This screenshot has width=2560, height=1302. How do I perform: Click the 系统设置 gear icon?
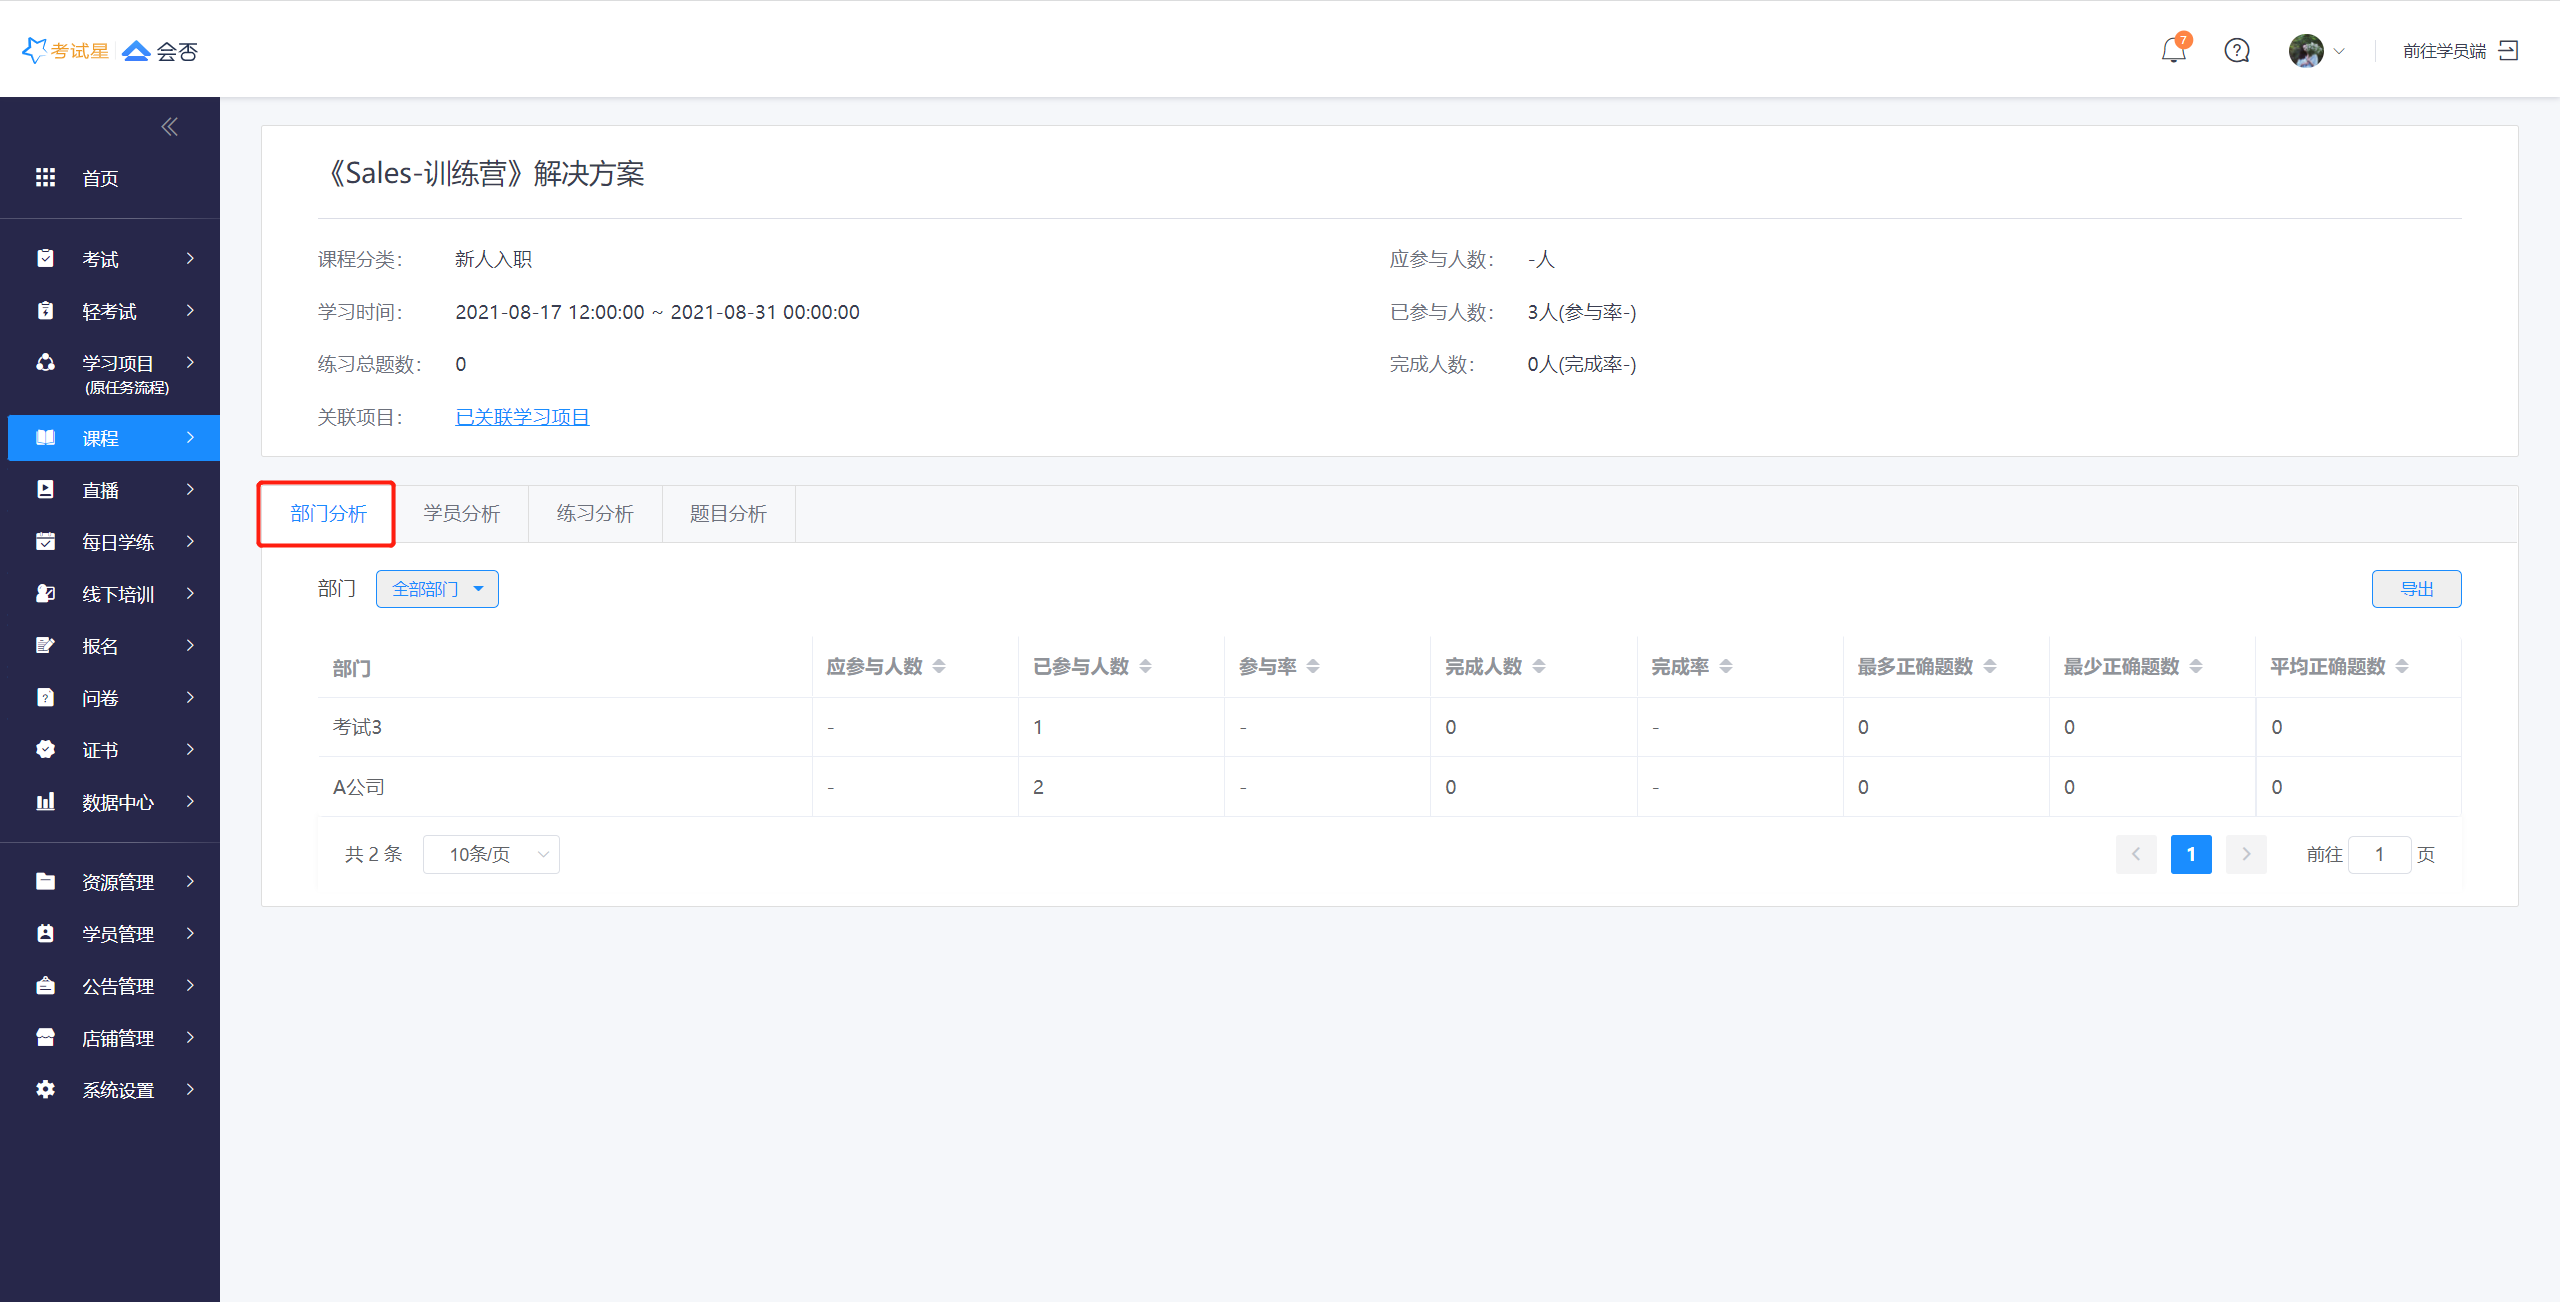(x=45, y=1089)
